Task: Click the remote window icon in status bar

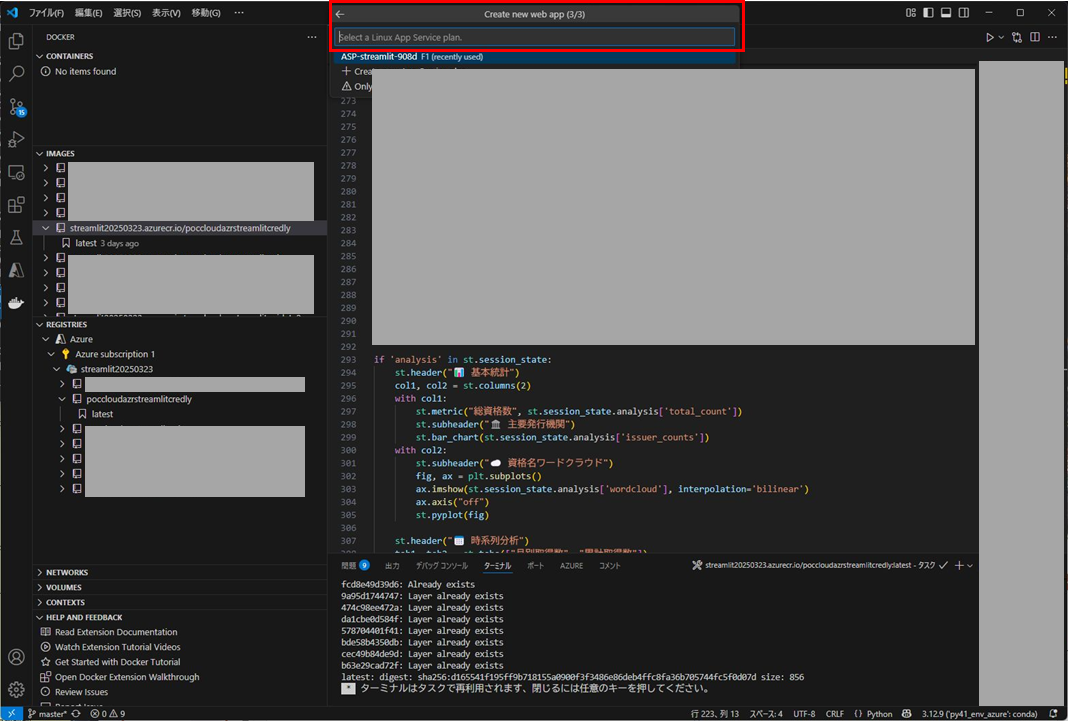Action: tap(12, 714)
